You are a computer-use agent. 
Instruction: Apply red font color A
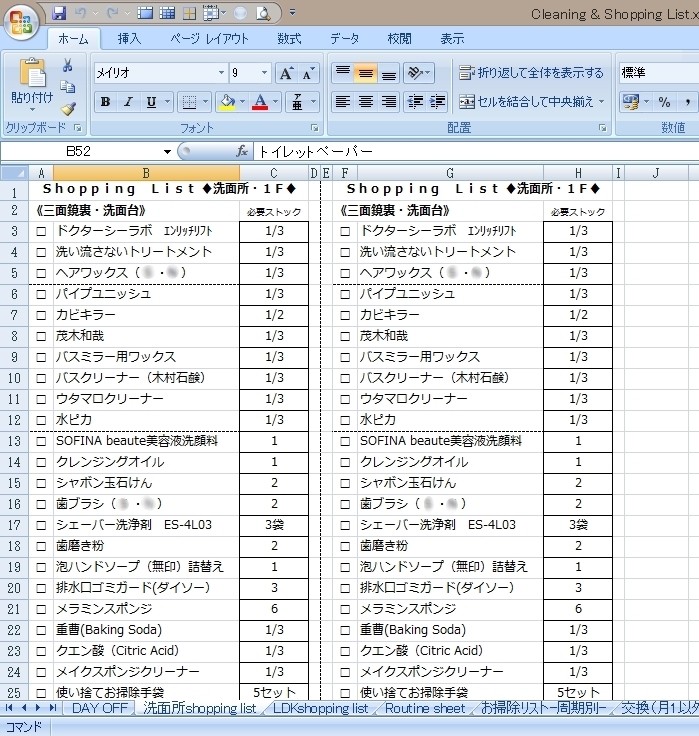260,102
